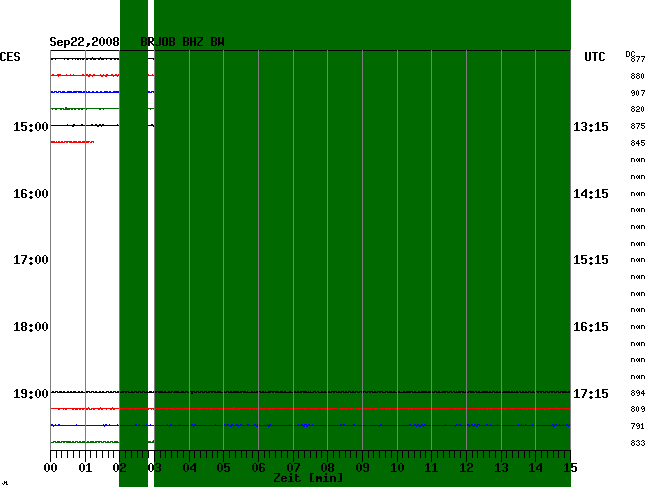Pick the DC value 833
The height and width of the screenshot is (494, 650).
(x=638, y=443)
